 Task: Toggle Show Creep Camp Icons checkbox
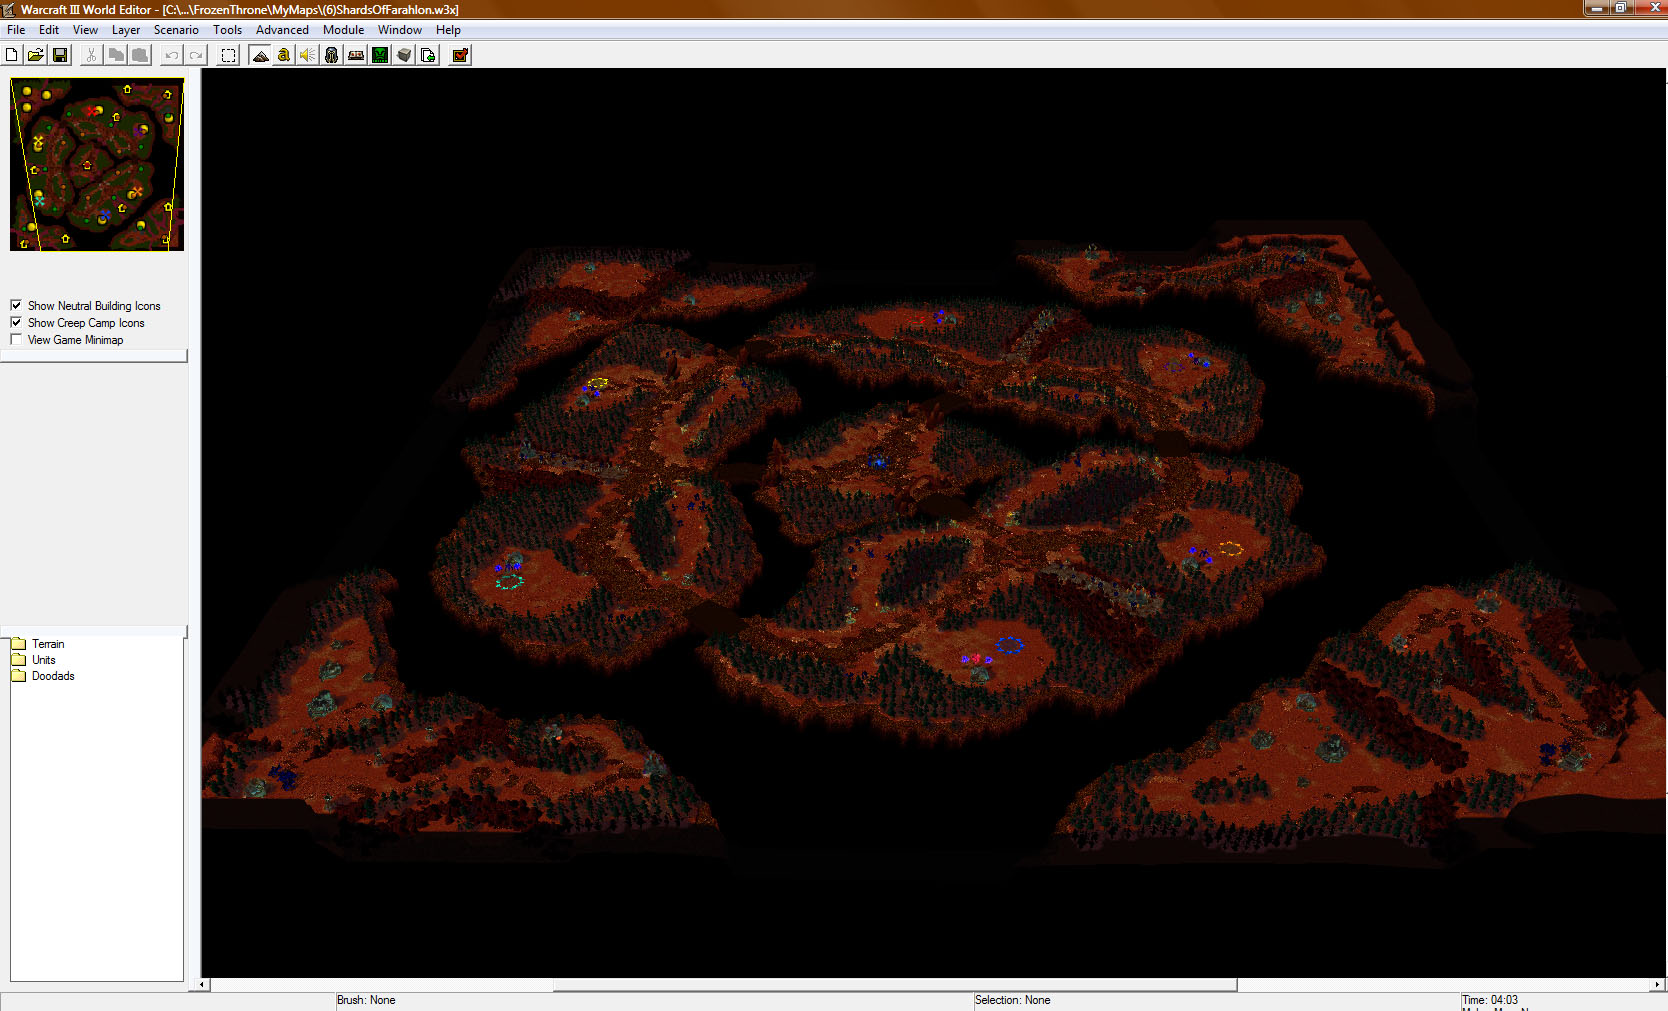coord(16,322)
